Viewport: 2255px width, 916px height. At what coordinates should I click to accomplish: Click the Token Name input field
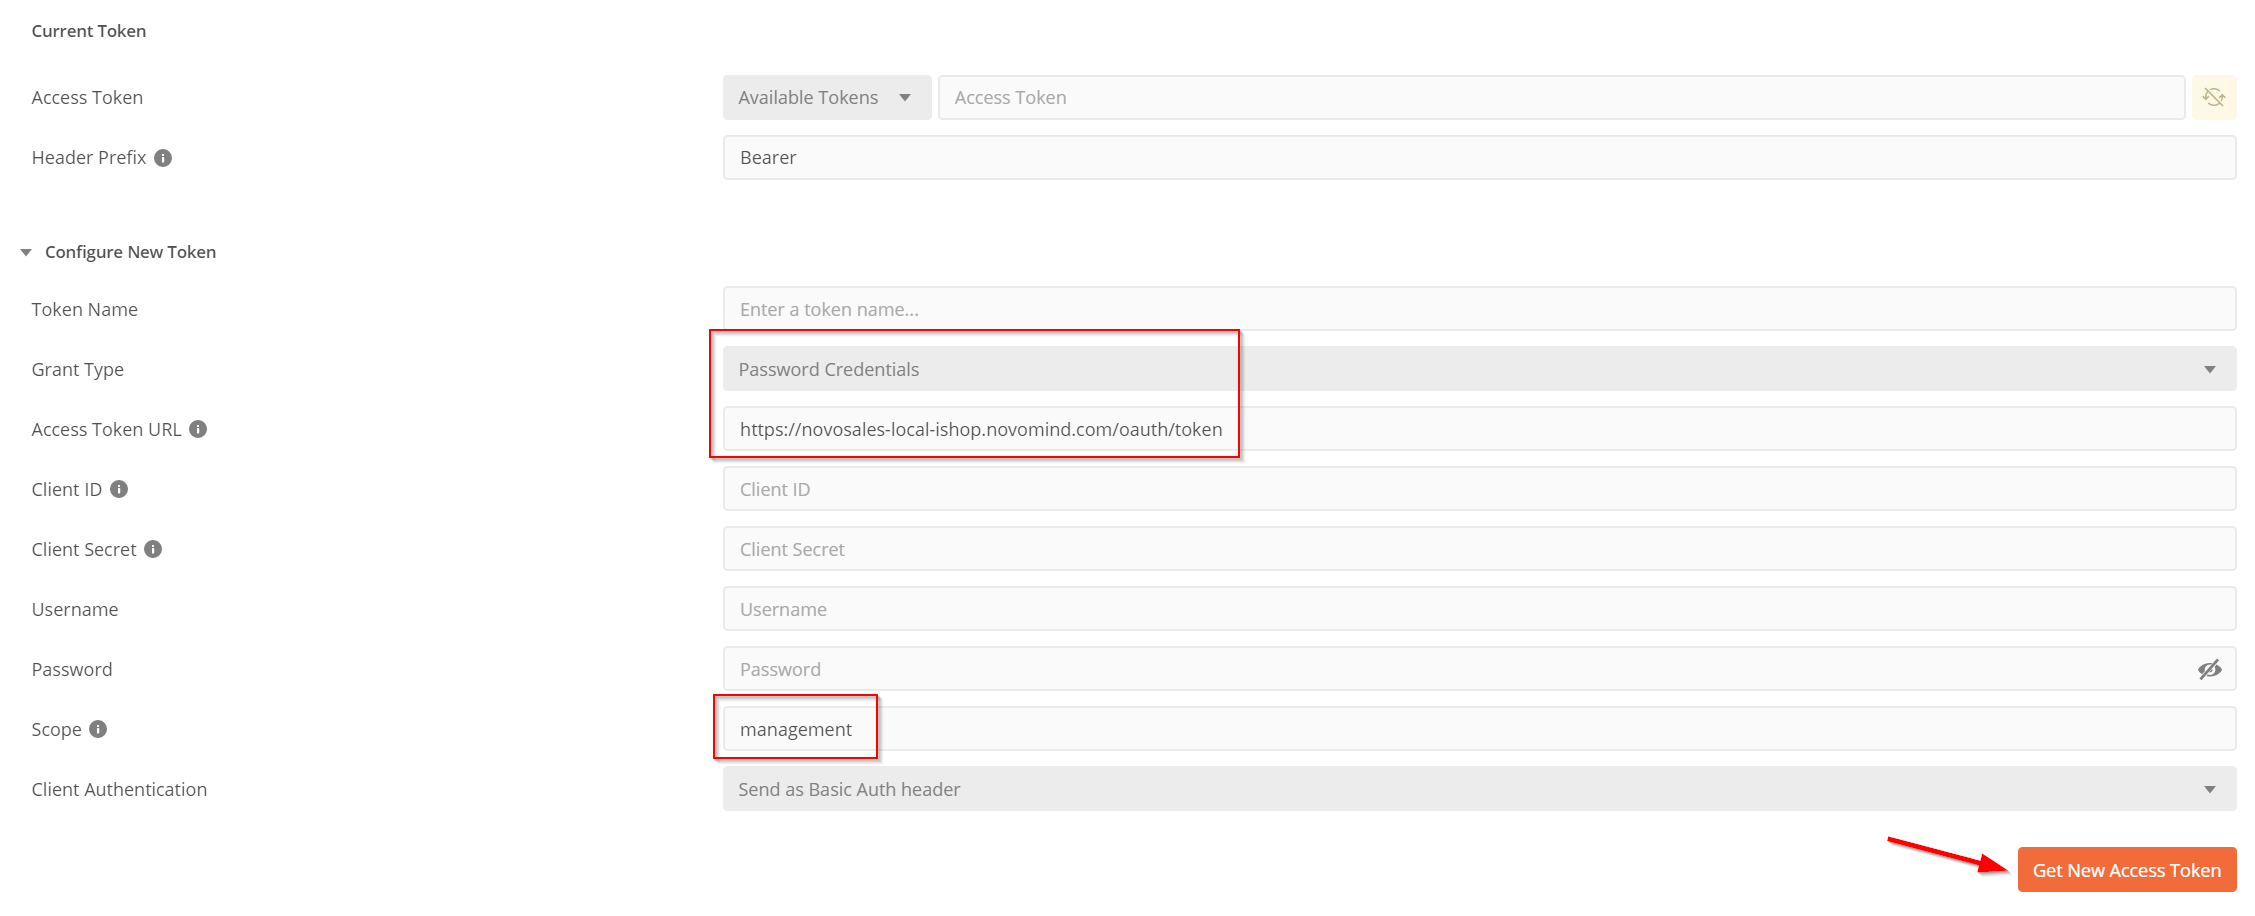click(x=1478, y=309)
